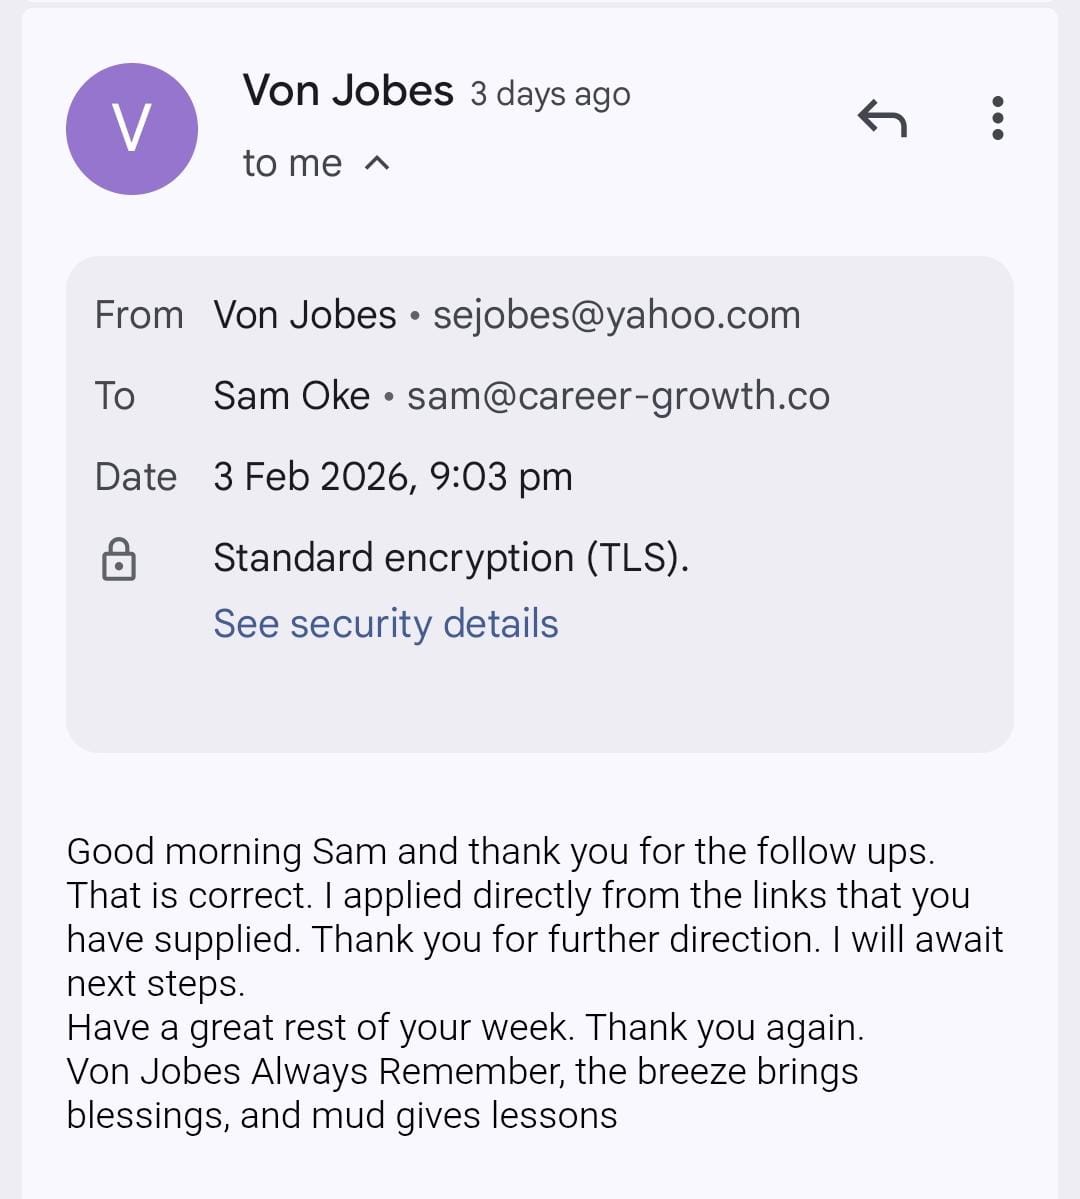1080x1199 pixels.
Task: Click the "Have a great rest" sentence
Action: point(465,1028)
